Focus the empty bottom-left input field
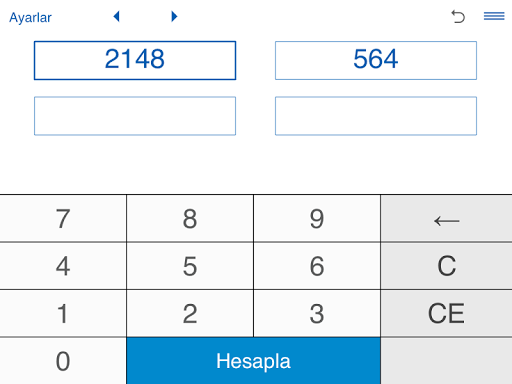Viewport: 512px width, 384px height. pos(135,116)
